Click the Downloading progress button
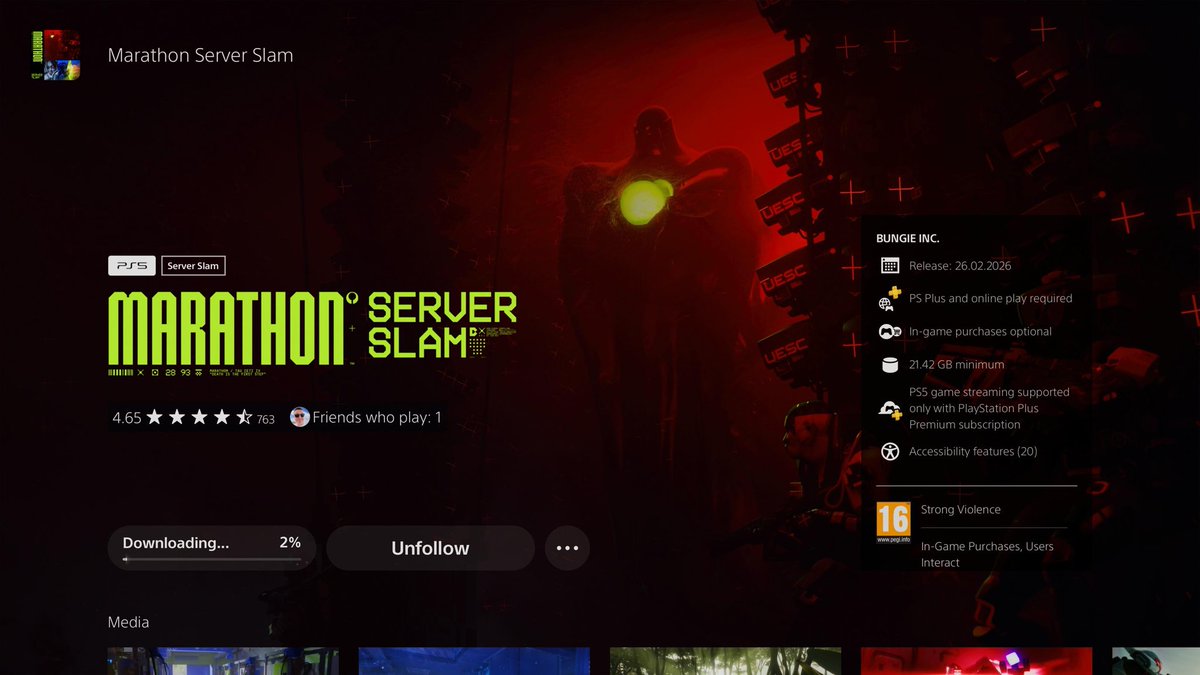 [211, 548]
